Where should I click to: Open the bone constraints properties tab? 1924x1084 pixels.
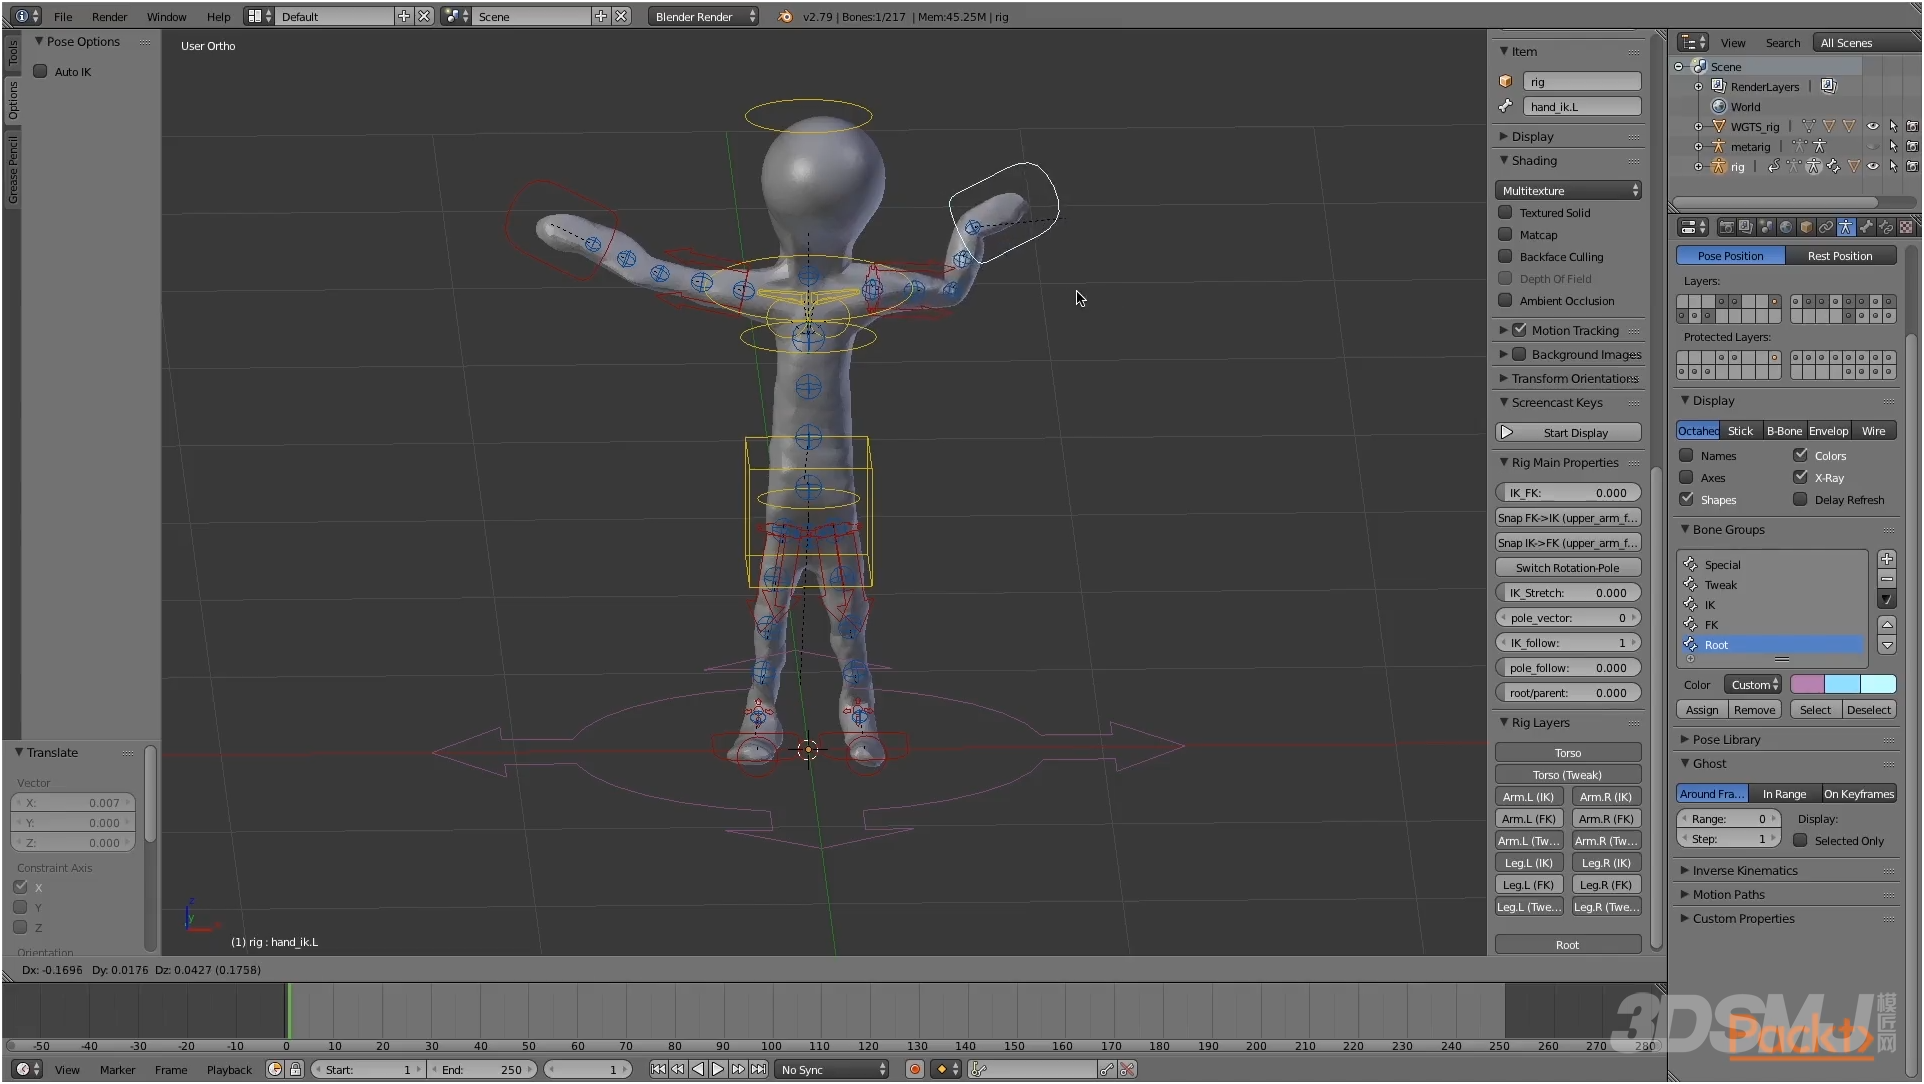1886,228
